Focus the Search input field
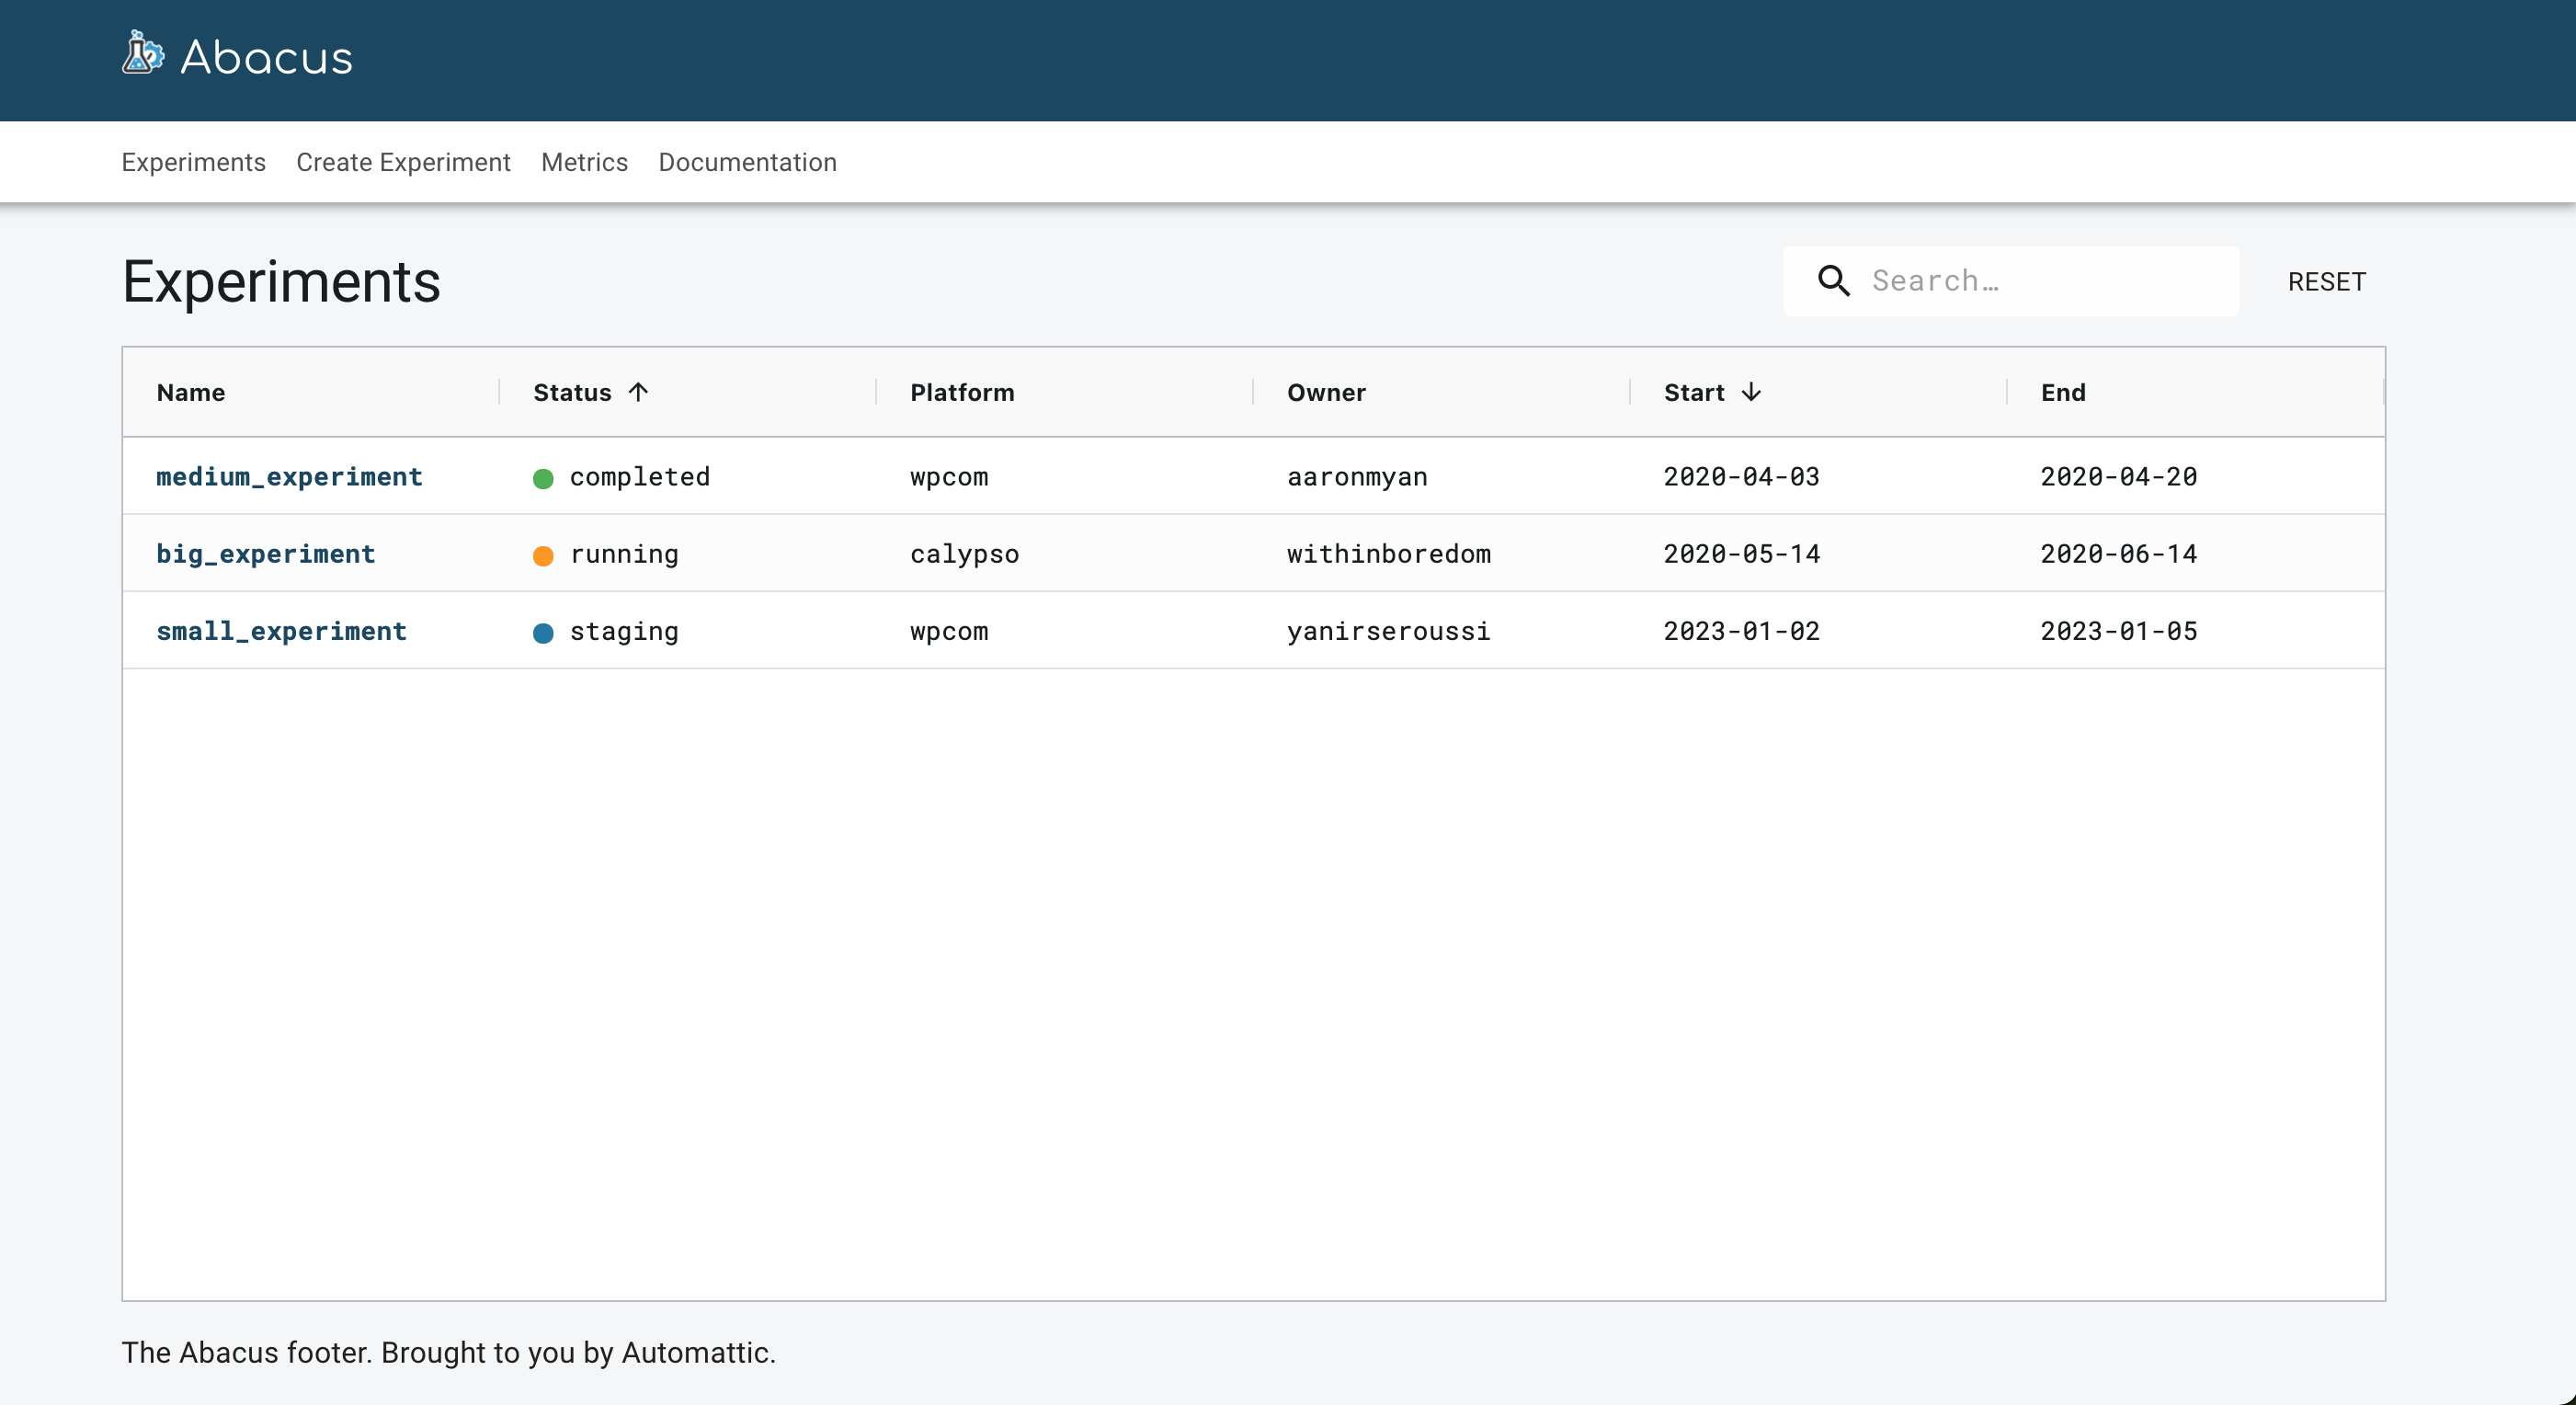This screenshot has width=2576, height=1405. pos(2010,281)
